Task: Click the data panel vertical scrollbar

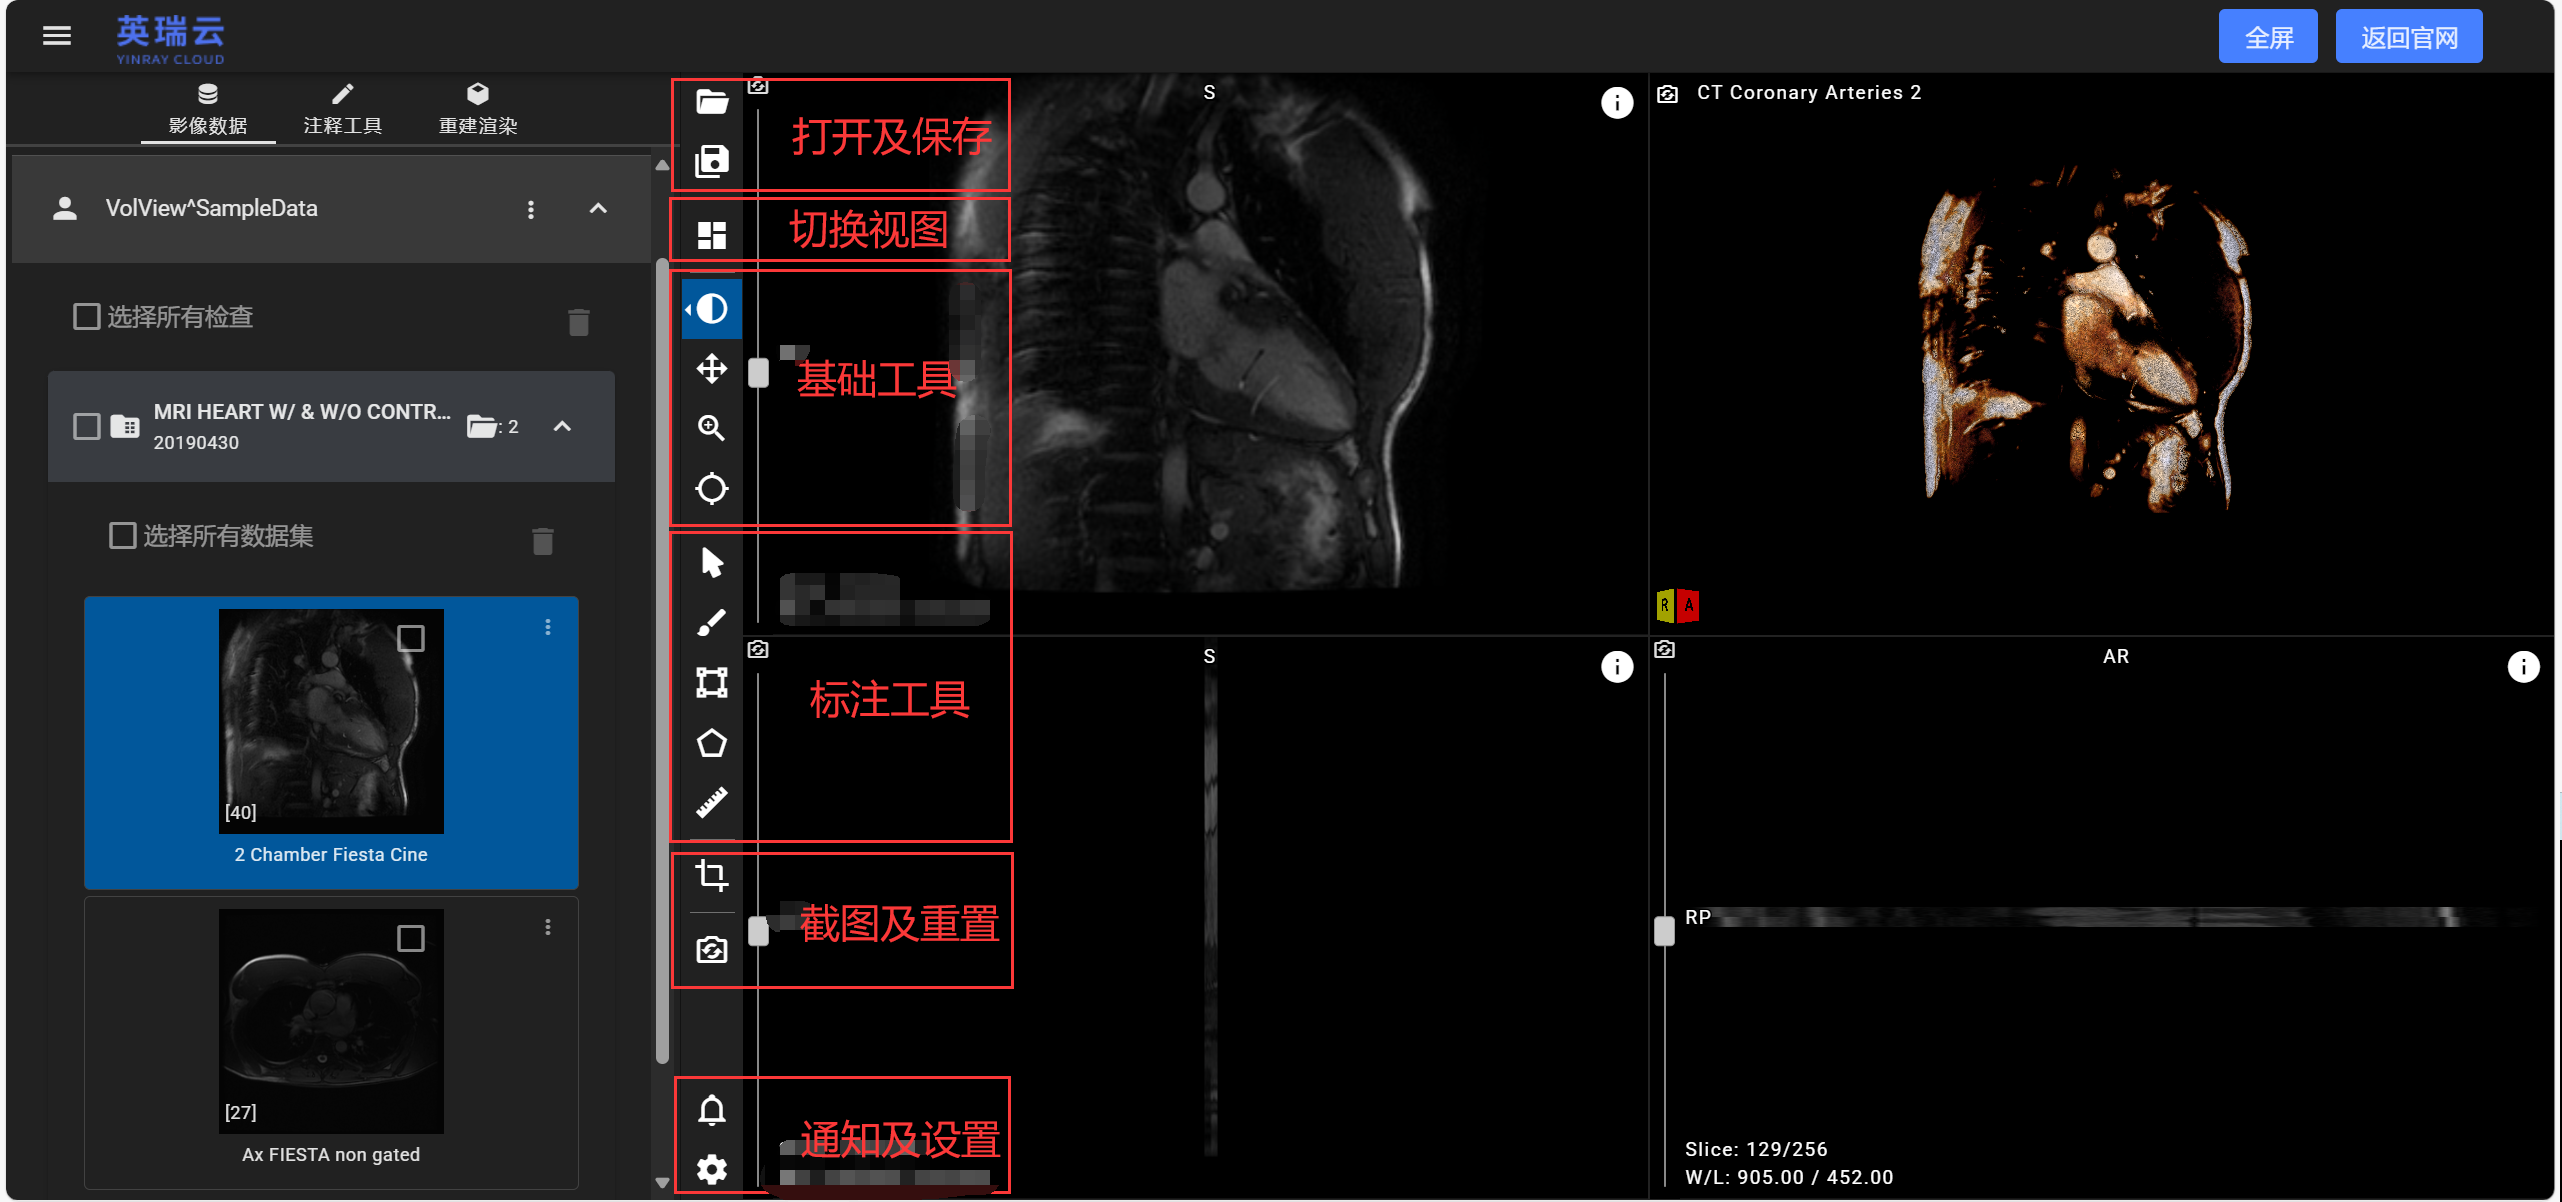Action: [x=661, y=660]
